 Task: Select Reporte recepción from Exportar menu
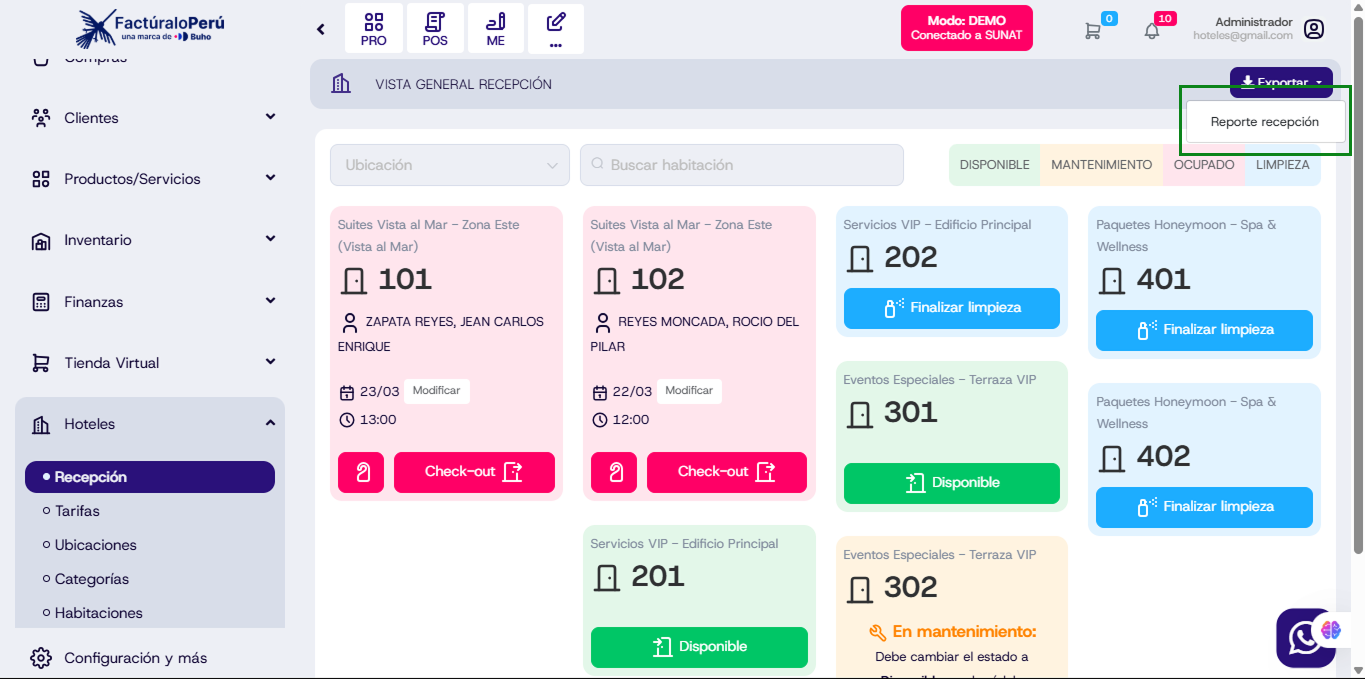point(1264,122)
